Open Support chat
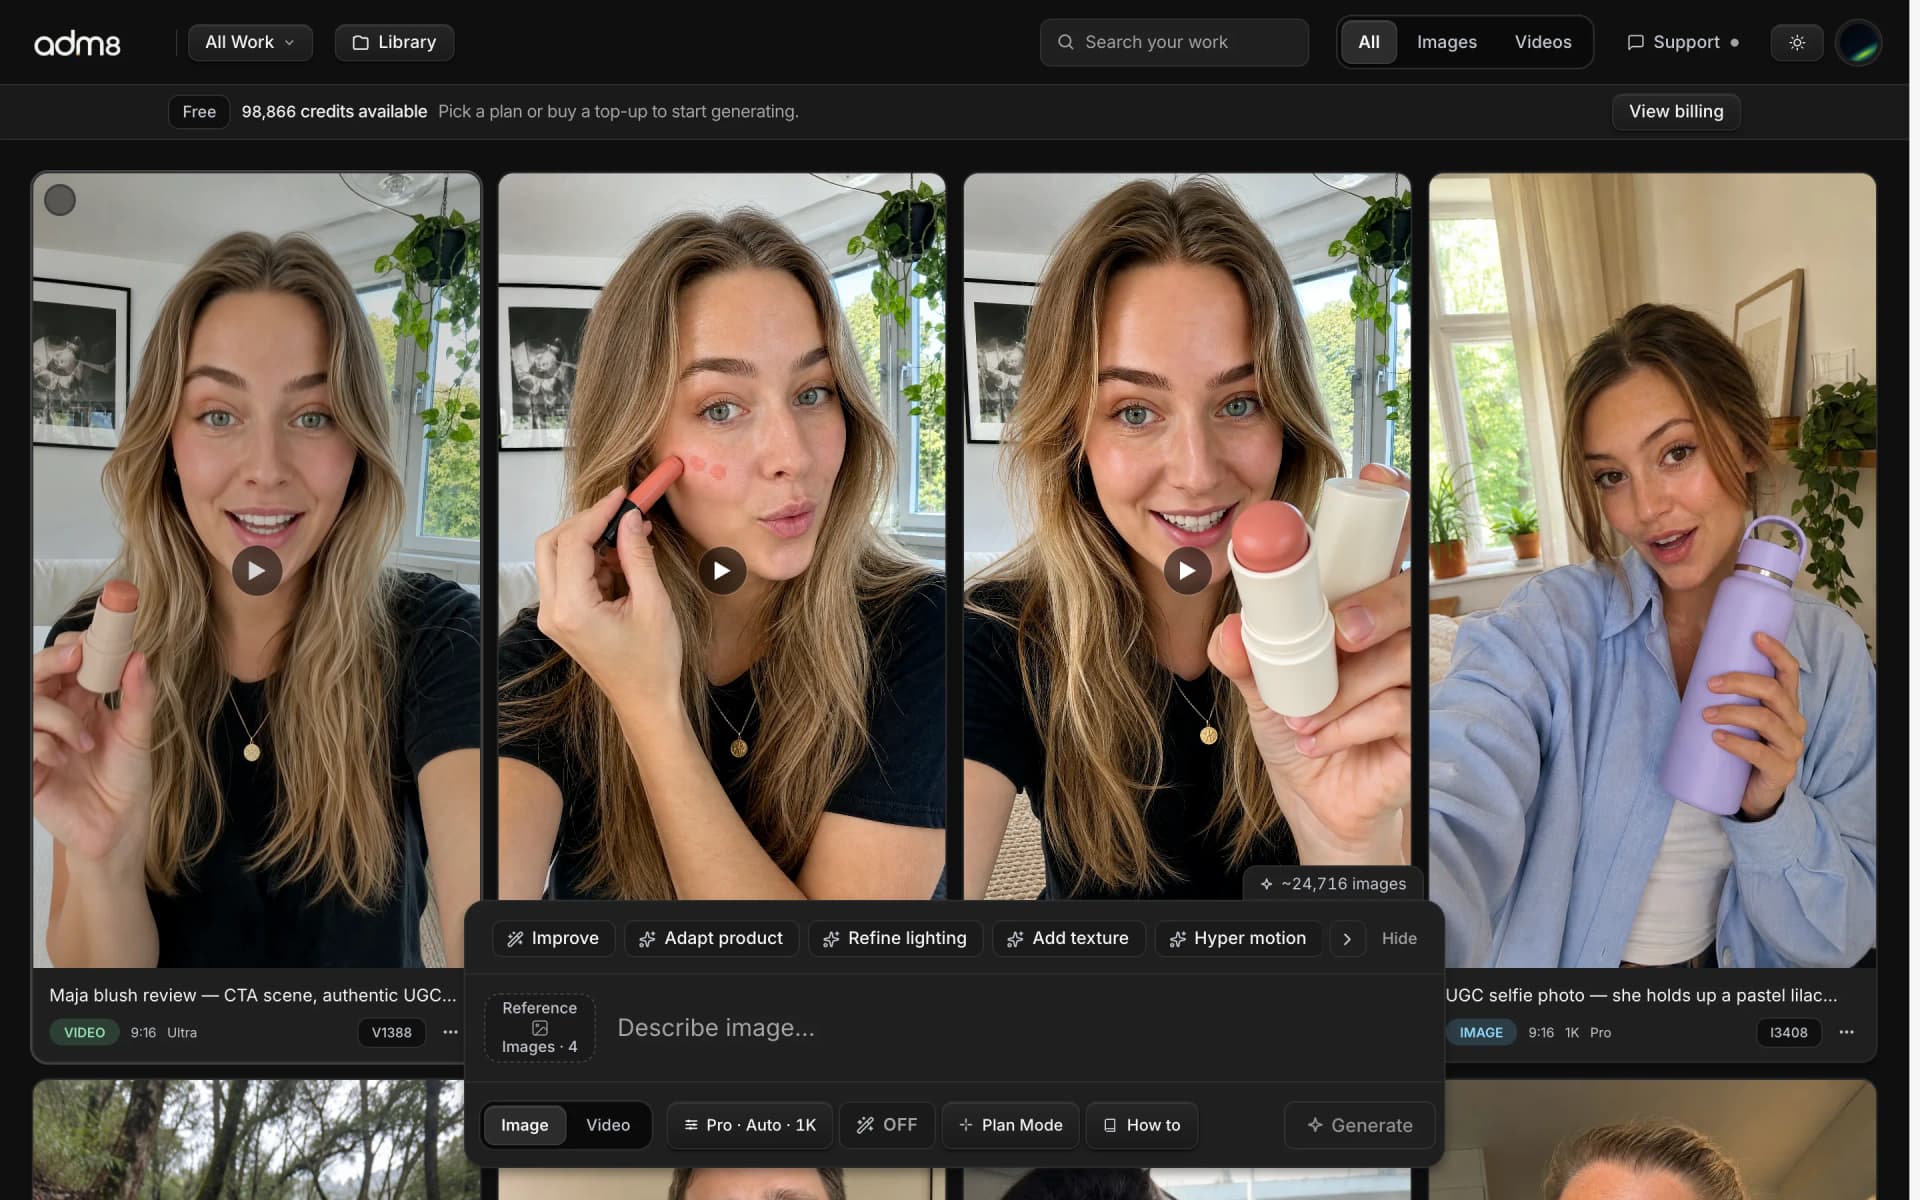Viewport: 1920px width, 1200px height. click(x=1683, y=42)
